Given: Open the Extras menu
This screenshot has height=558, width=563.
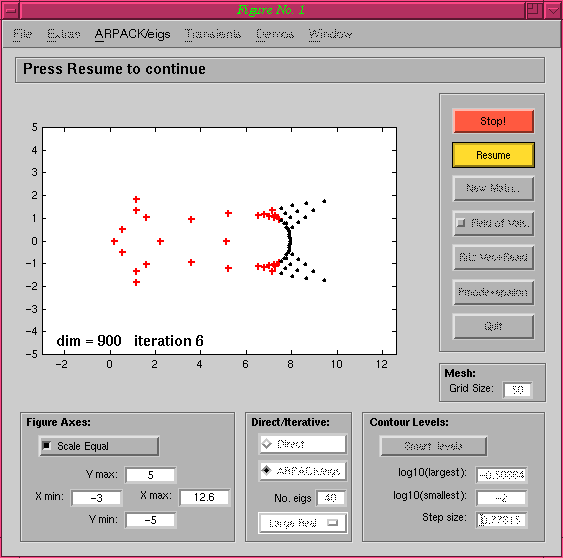Looking at the screenshot, I should point(64,34).
